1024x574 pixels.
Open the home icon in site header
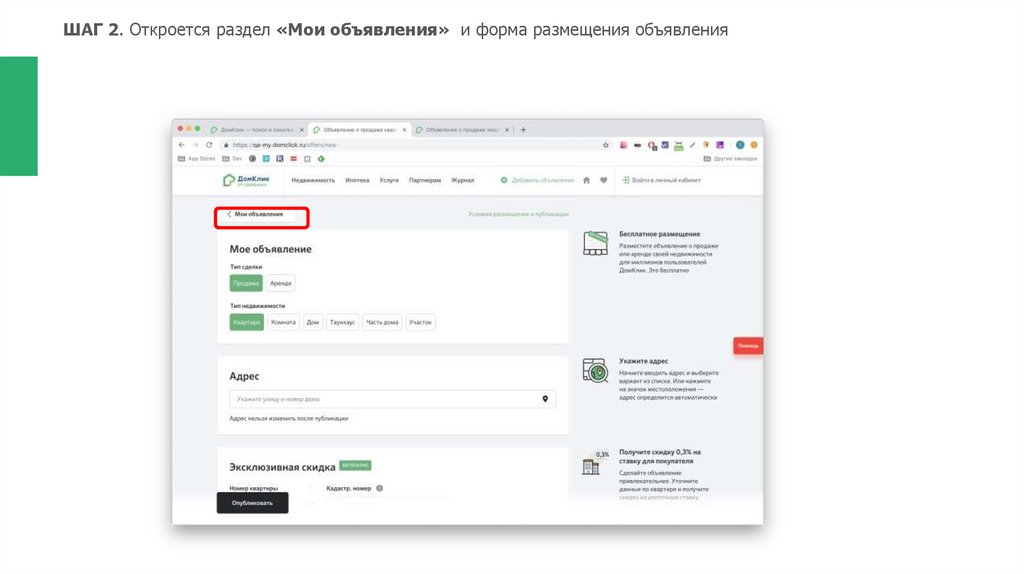click(x=586, y=180)
